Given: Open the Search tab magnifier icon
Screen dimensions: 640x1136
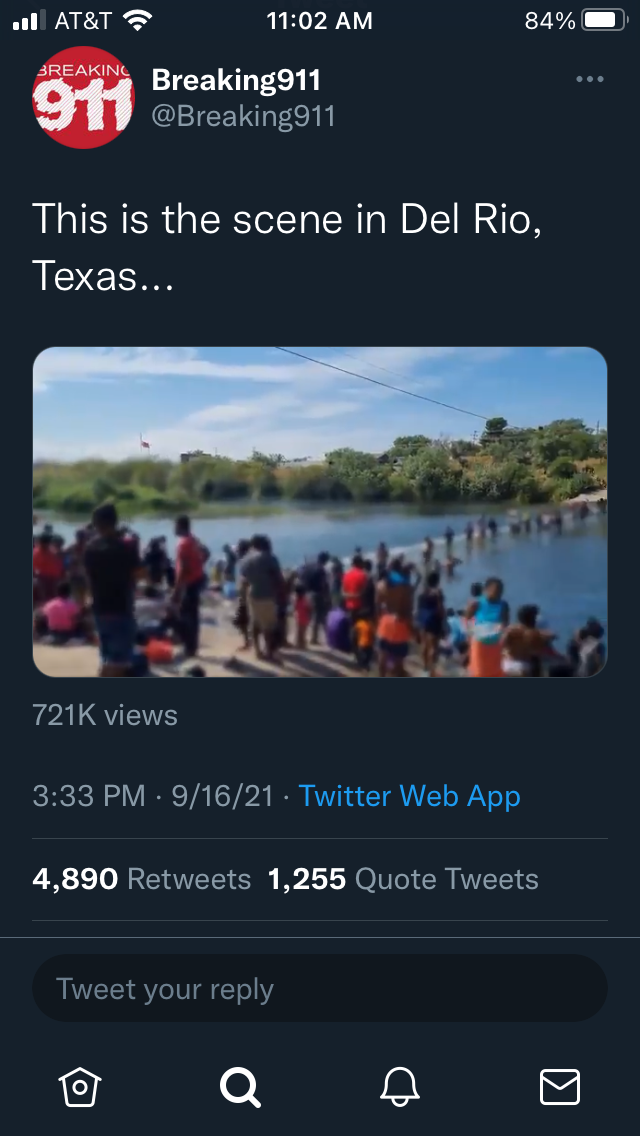Looking at the screenshot, I should (240, 1086).
